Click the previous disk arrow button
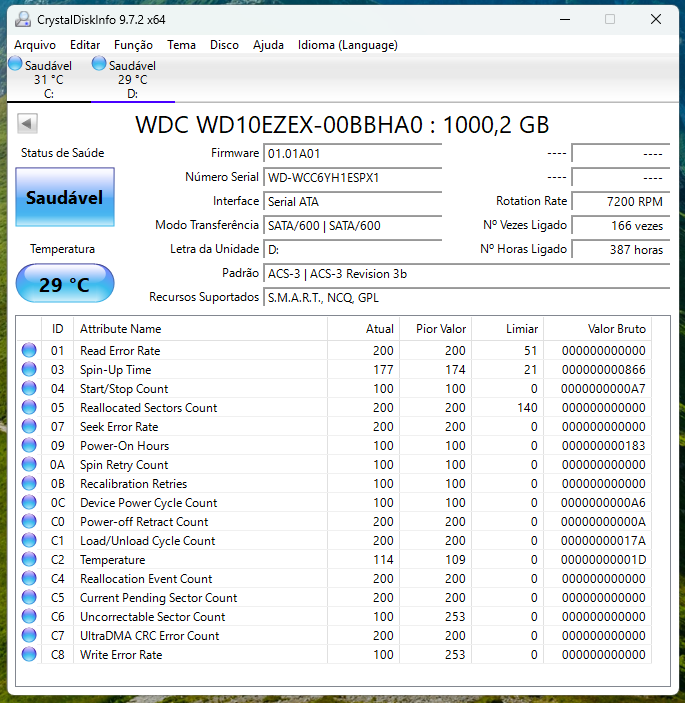This screenshot has width=685, height=703. coord(28,124)
